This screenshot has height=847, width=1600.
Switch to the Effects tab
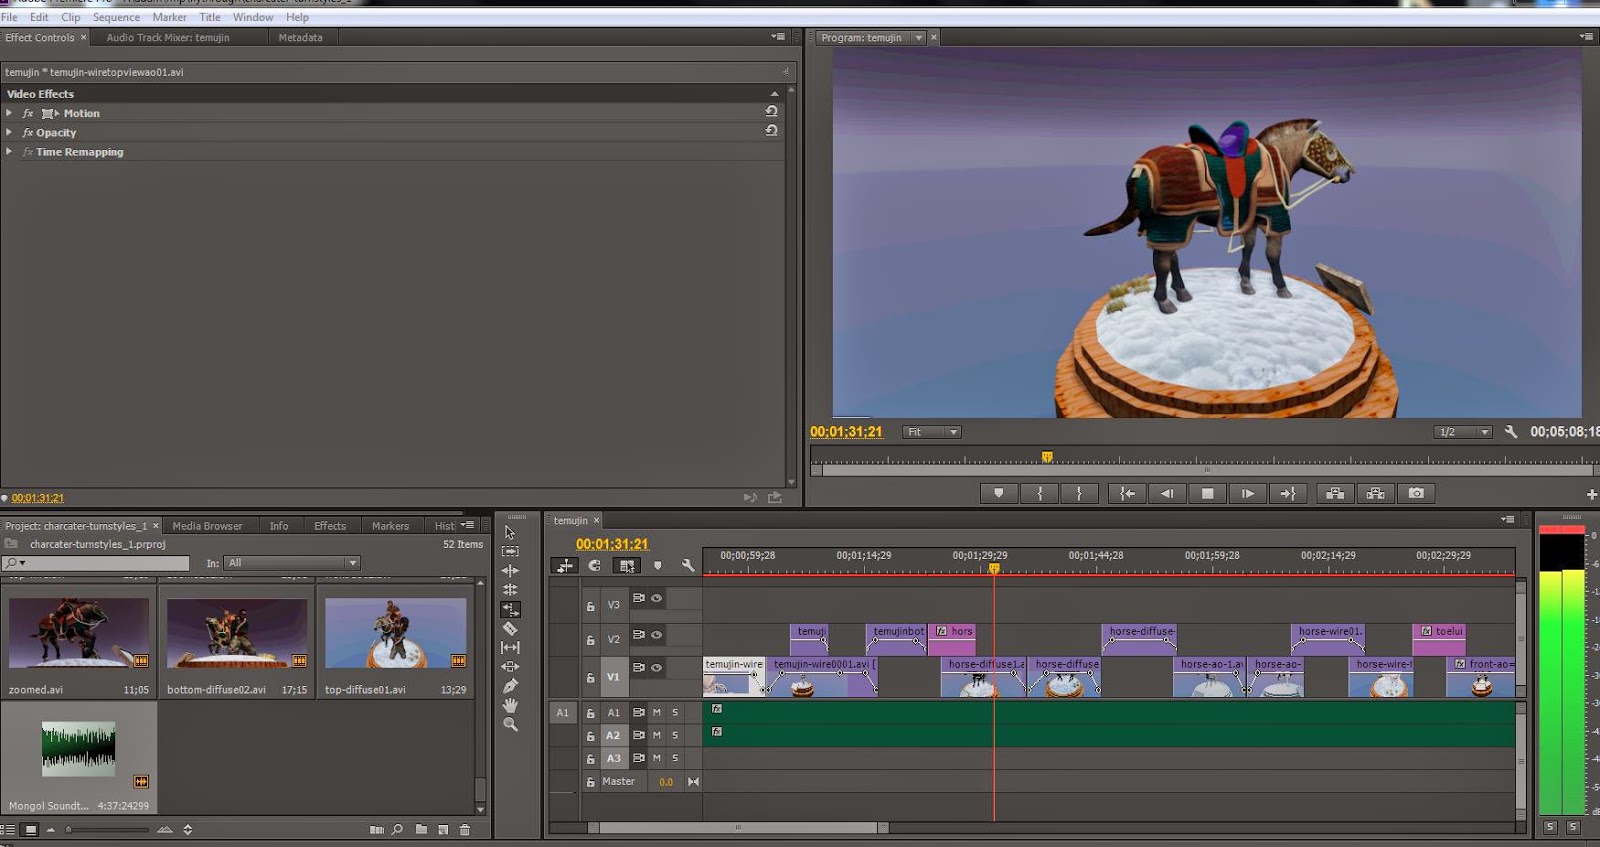pyautogui.click(x=330, y=526)
